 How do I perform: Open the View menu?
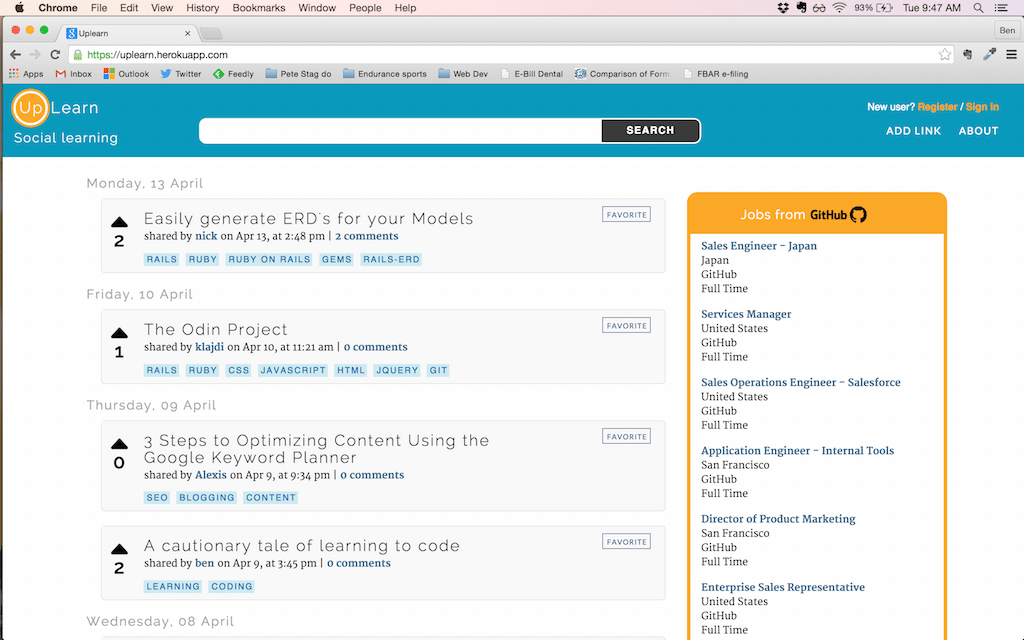pyautogui.click(x=162, y=8)
